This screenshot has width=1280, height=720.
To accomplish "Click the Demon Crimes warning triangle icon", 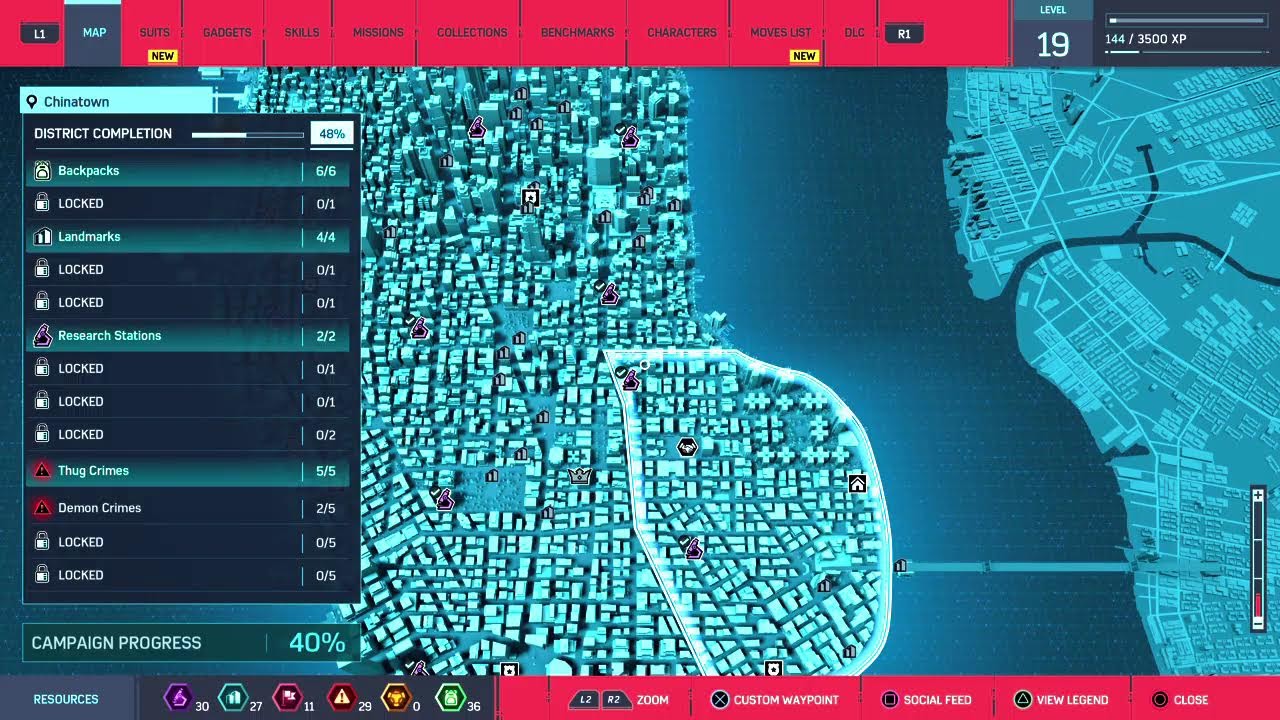I will 42,508.
